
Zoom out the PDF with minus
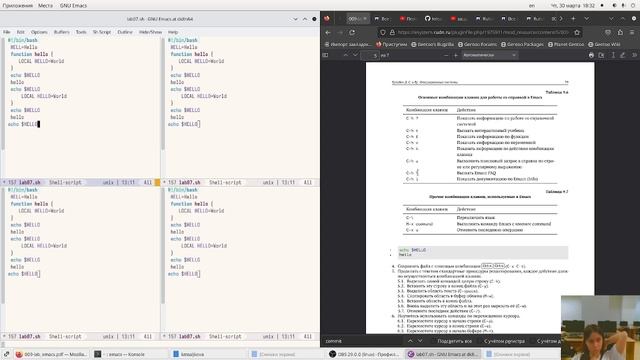pyautogui.click(x=446, y=55)
